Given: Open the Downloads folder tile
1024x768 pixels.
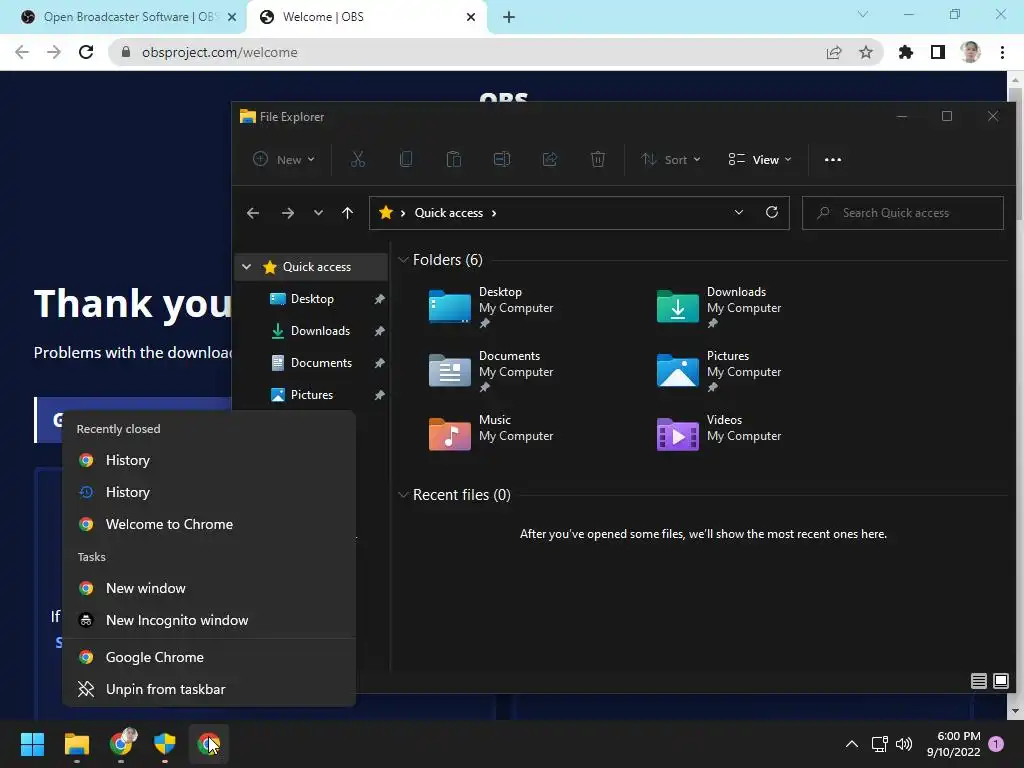Looking at the screenshot, I should click(719, 307).
